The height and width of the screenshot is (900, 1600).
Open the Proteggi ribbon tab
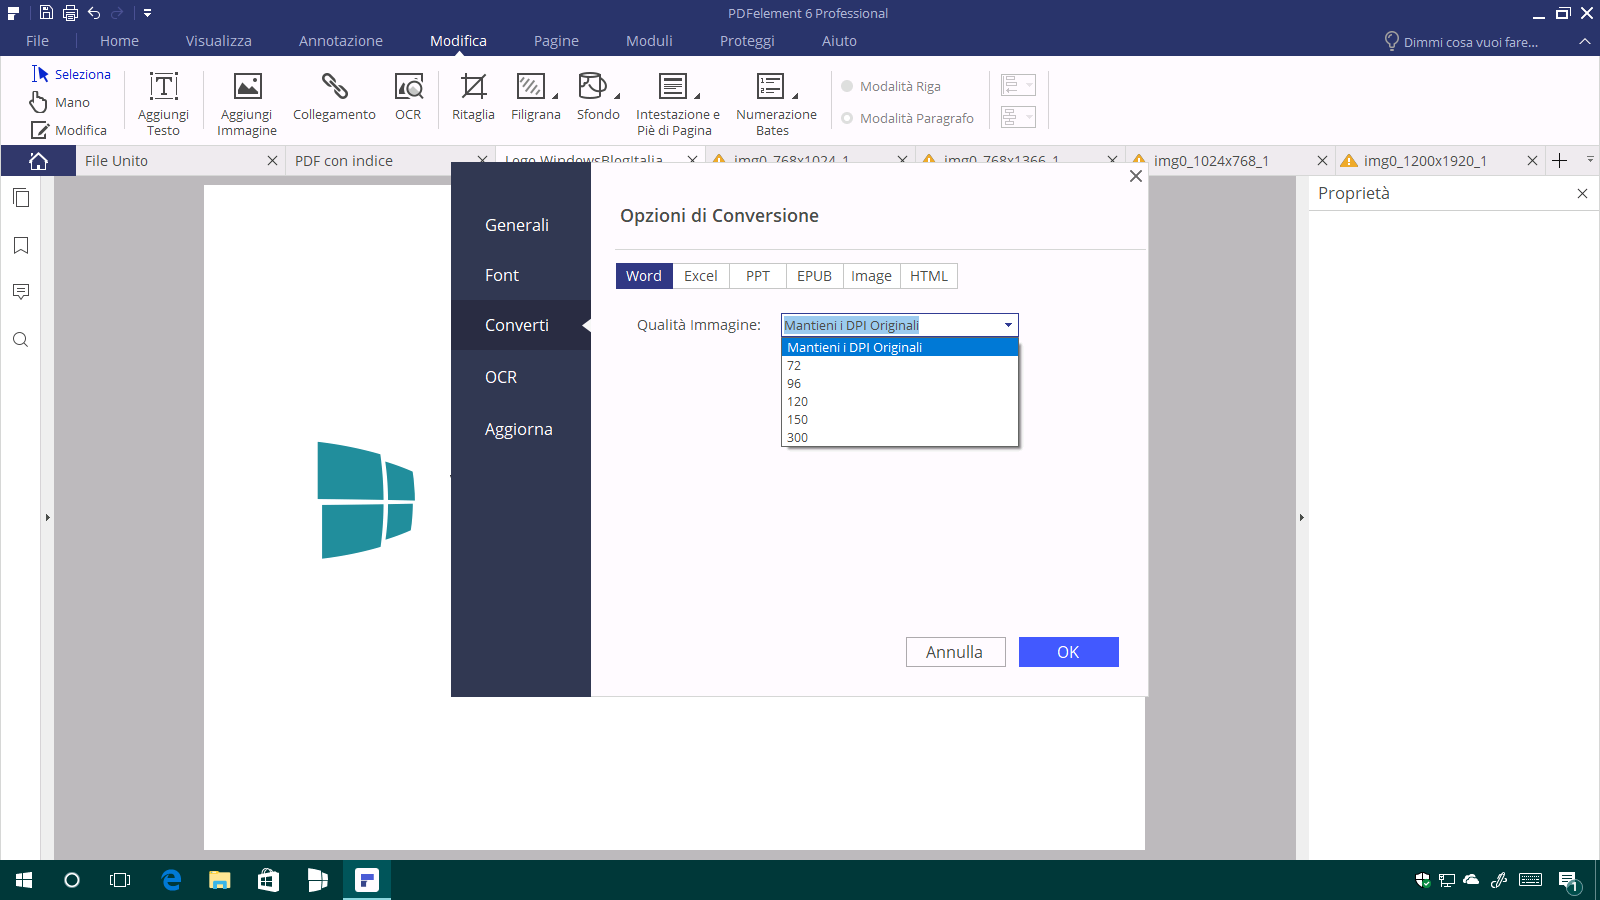click(747, 41)
